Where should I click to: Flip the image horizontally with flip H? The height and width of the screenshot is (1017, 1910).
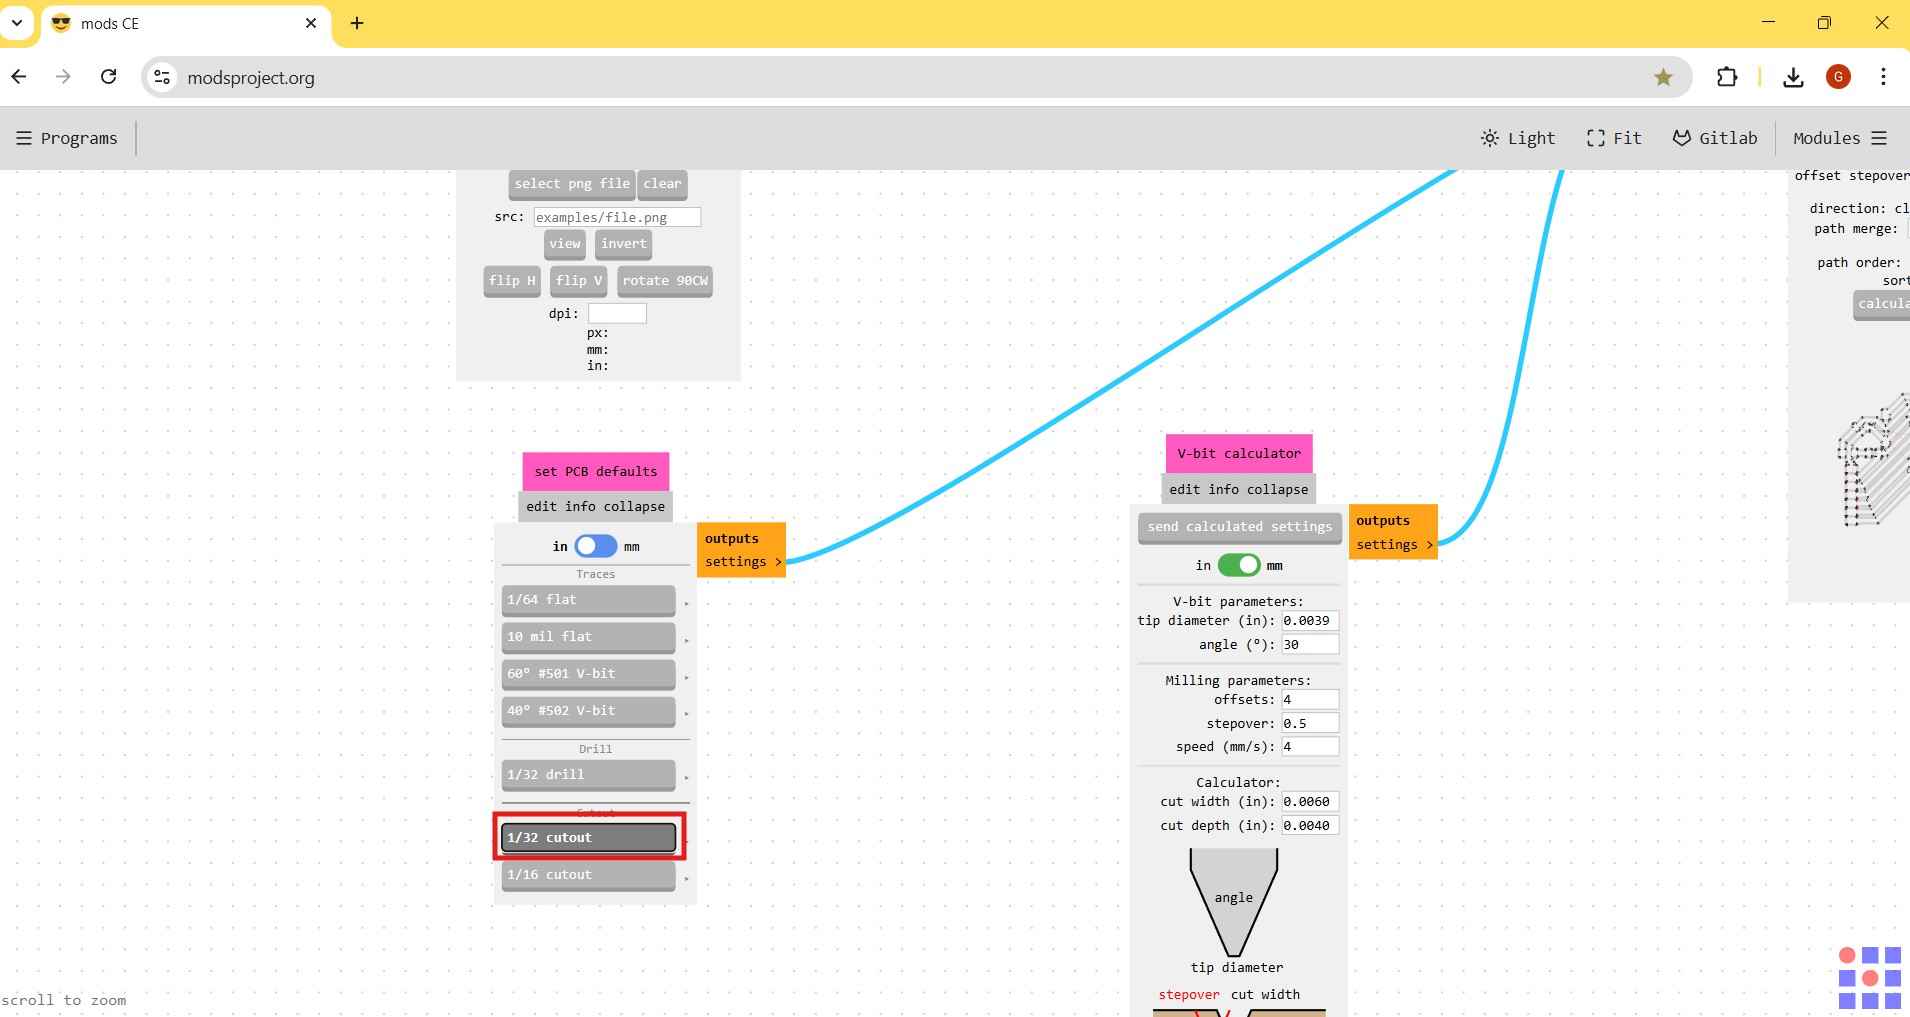tap(512, 281)
